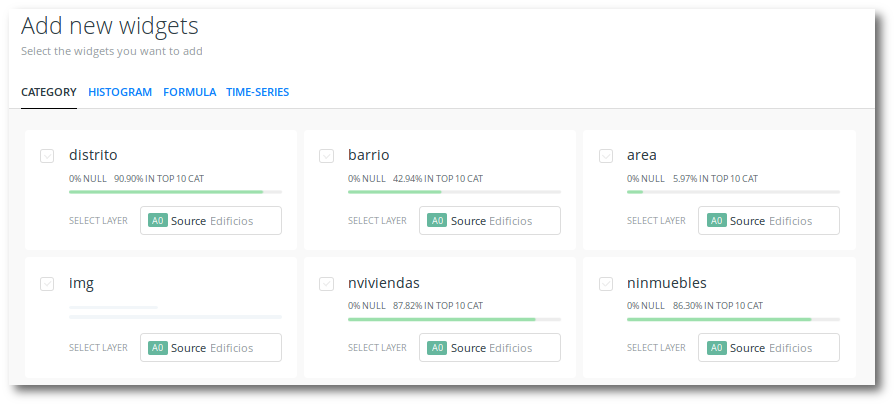
Task: Check the distrito widget checkbox
Action: [47, 156]
